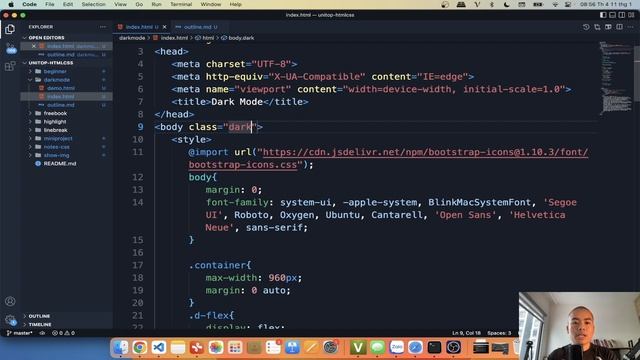Click the Ln 9, Col 18 status indicator
Image resolution: width=640 pixels, height=360 pixels.
(466, 333)
